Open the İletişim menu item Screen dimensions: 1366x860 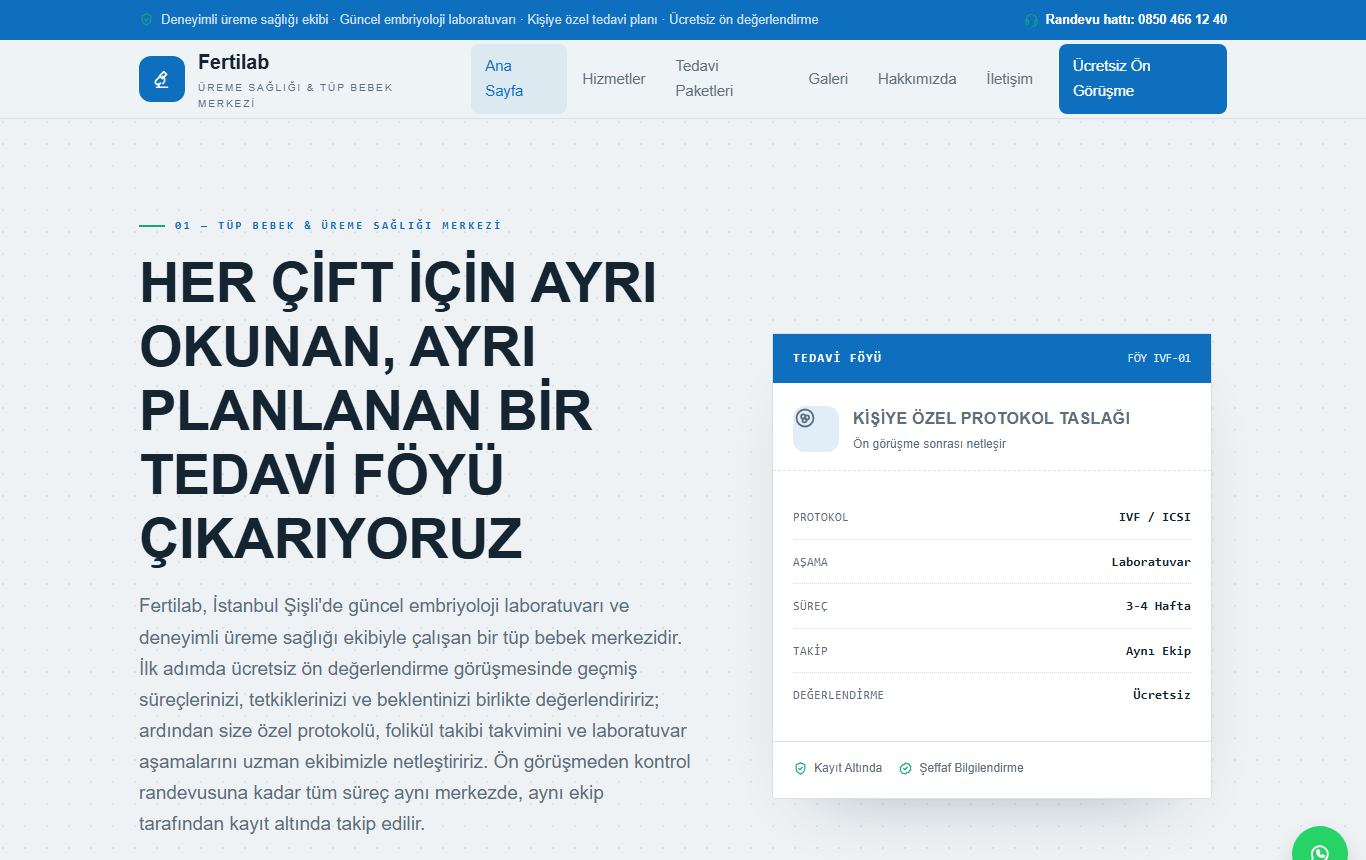1009,79
